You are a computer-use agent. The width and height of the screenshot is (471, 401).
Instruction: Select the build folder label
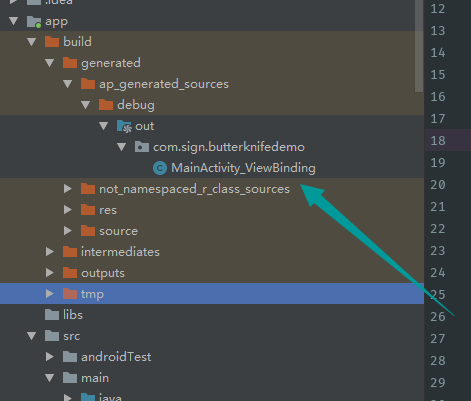coord(77,42)
